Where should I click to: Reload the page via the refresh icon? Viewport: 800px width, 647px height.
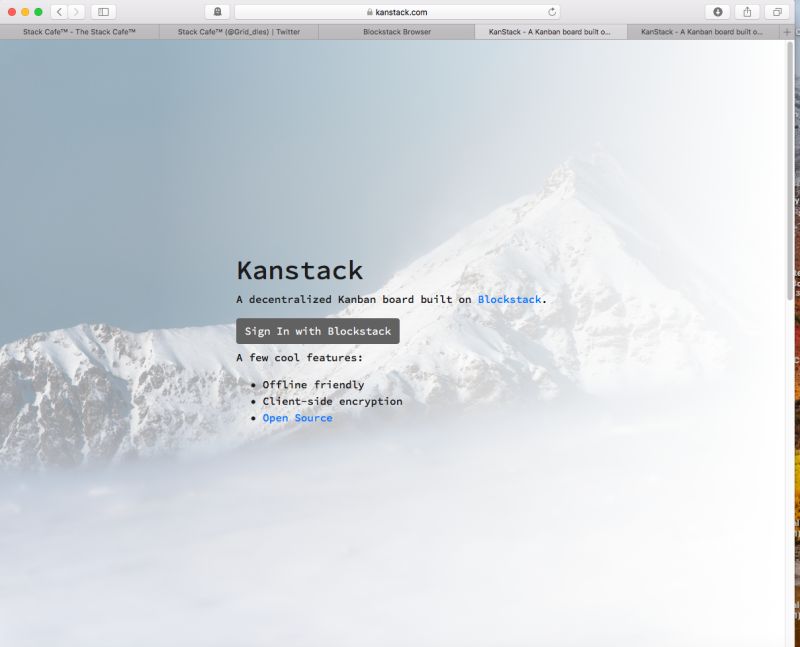(x=553, y=13)
